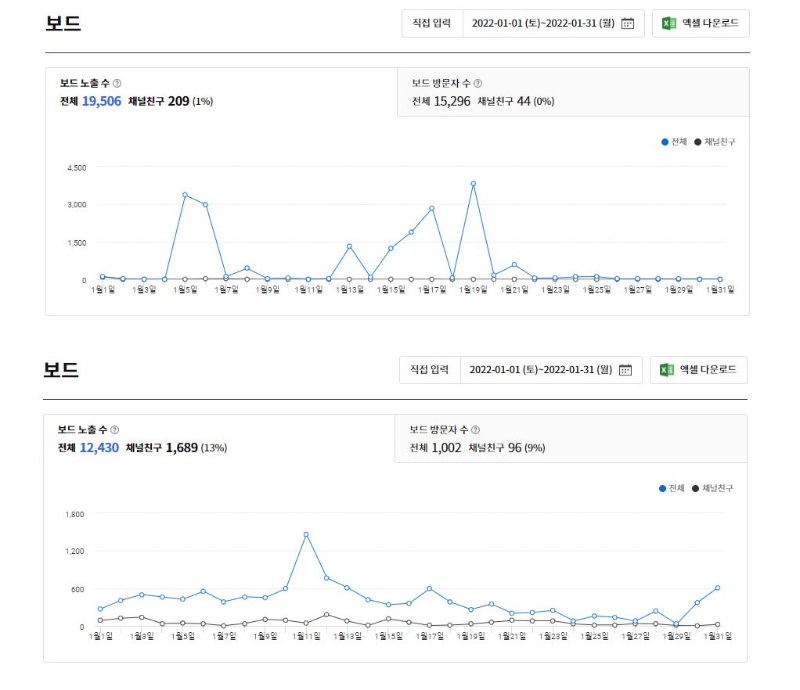The image size is (800, 690).
Task: Click top chart peak point on 1월19일
Action: point(473,184)
